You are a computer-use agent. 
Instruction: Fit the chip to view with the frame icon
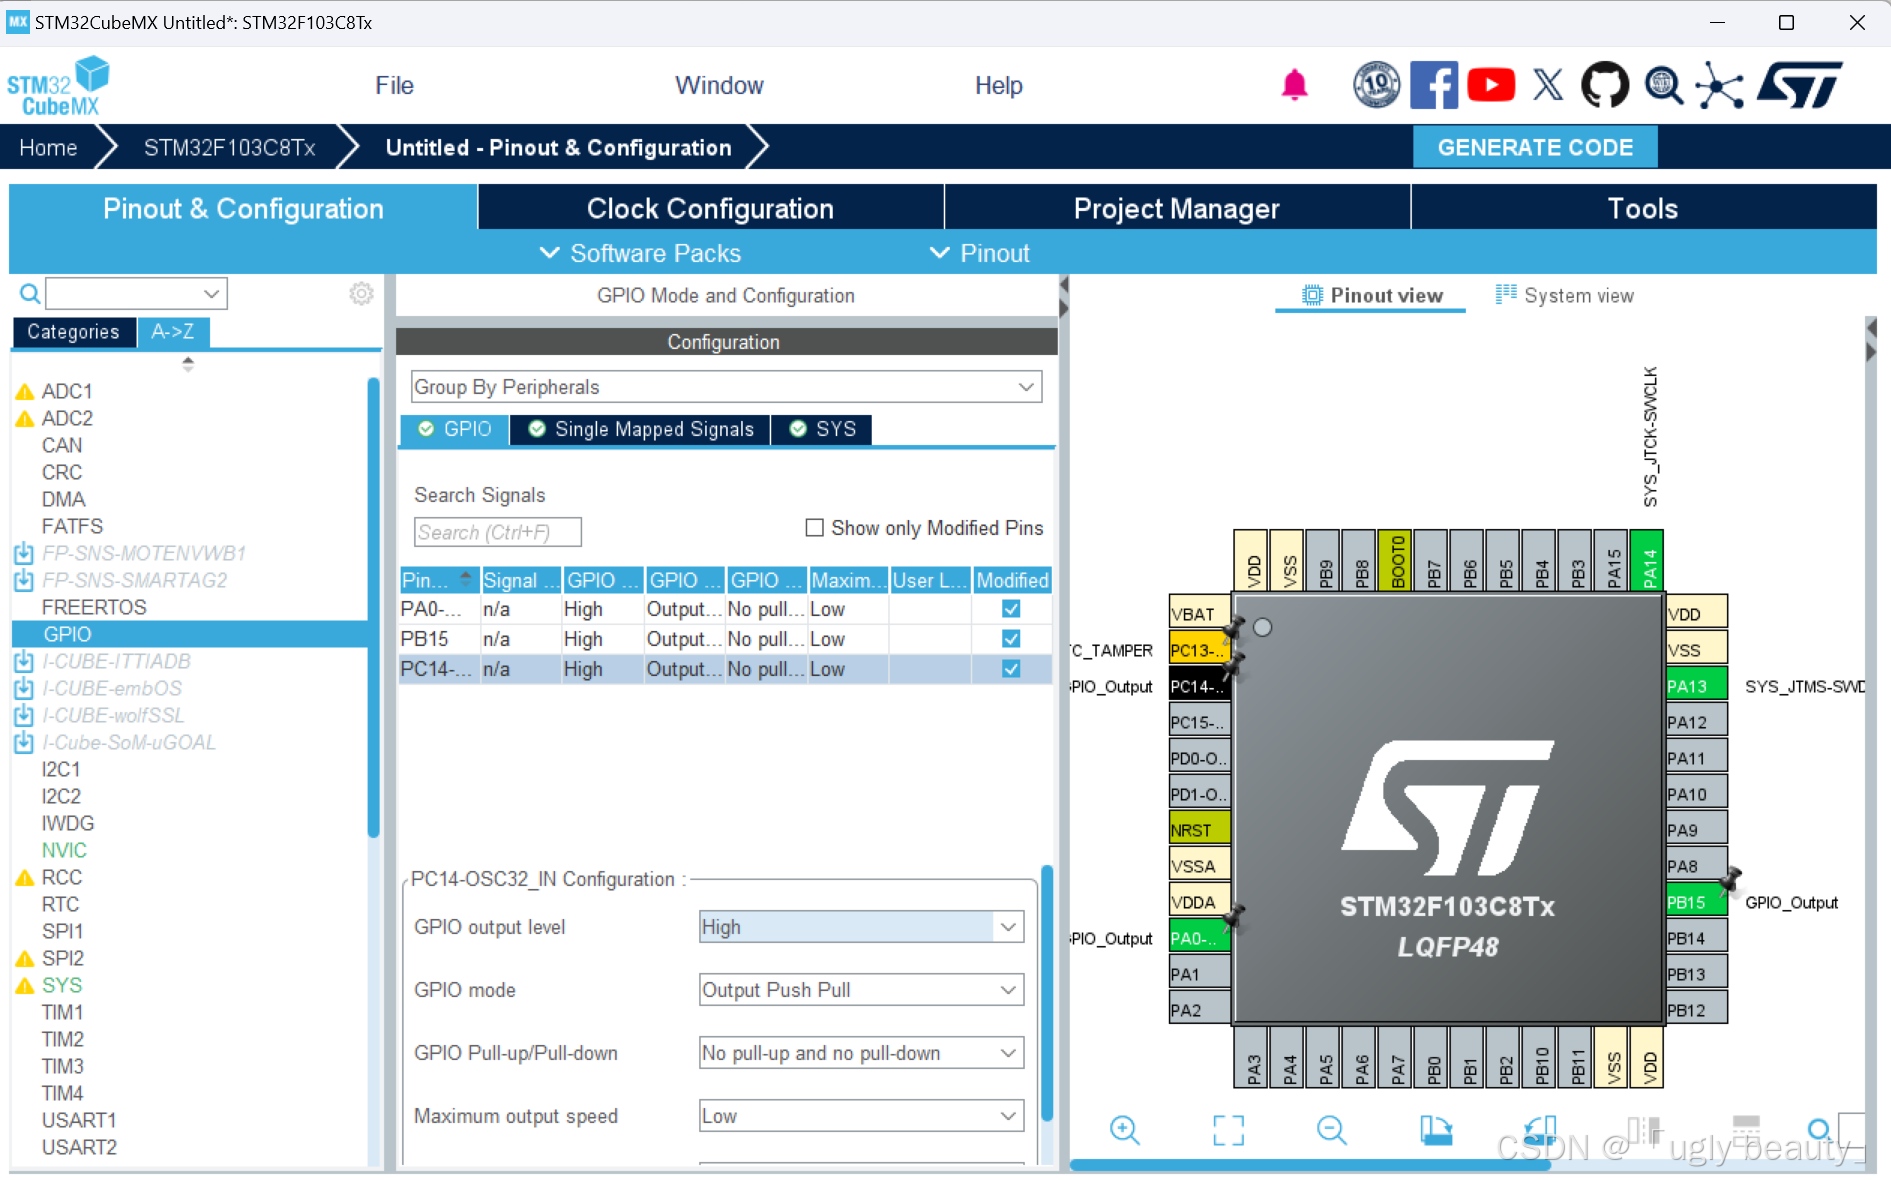point(1228,1130)
